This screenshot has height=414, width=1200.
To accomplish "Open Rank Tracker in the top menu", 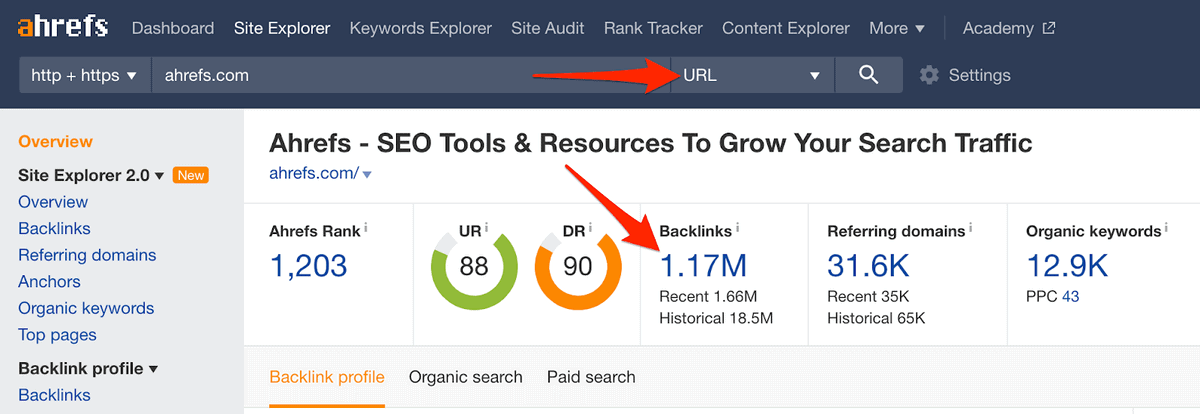I will [x=653, y=28].
